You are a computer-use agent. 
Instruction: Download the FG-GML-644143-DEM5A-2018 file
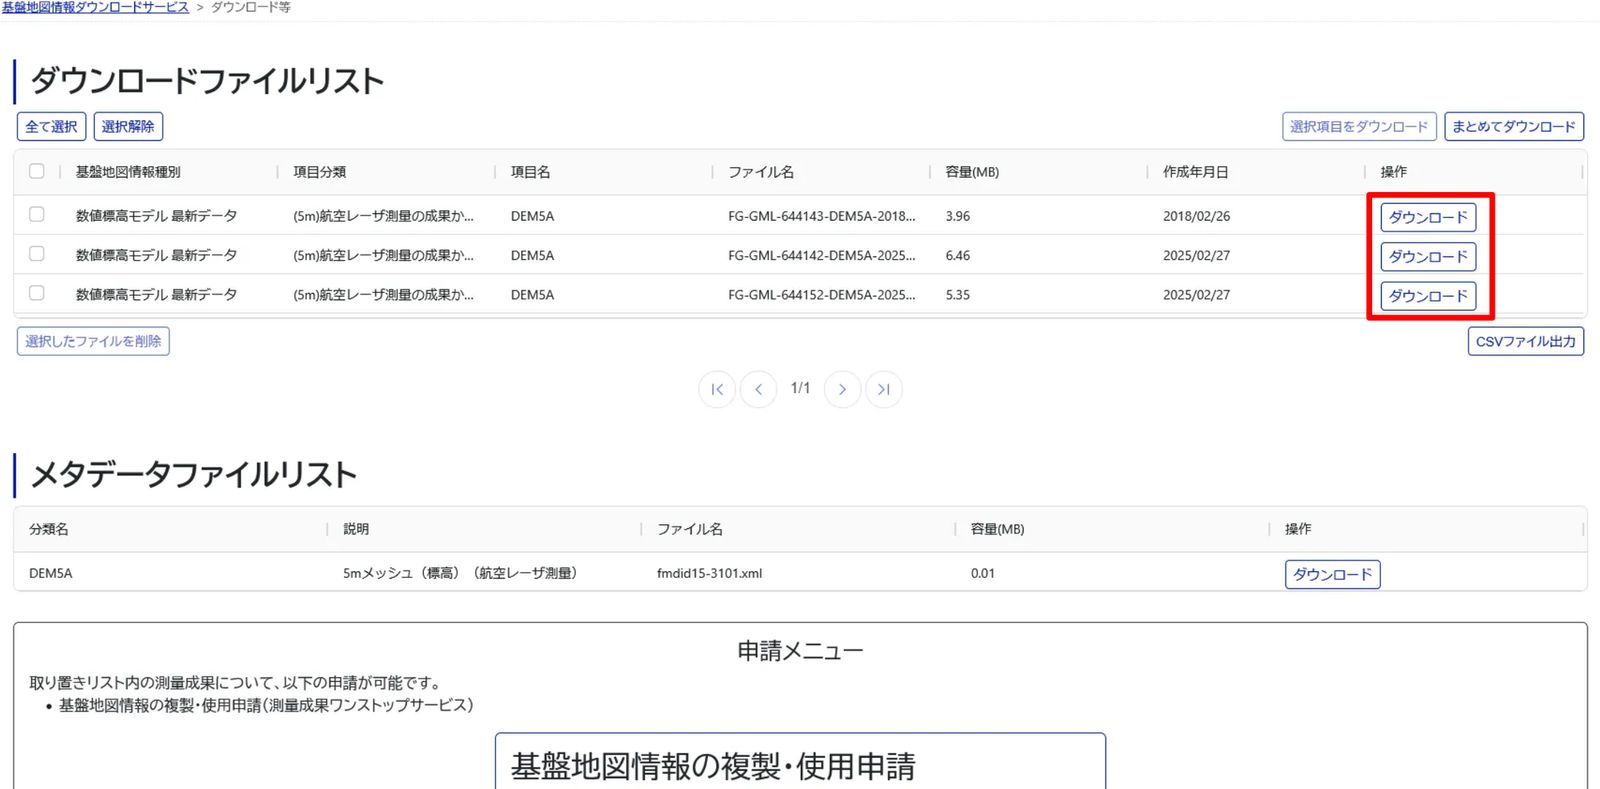pyautogui.click(x=1428, y=217)
